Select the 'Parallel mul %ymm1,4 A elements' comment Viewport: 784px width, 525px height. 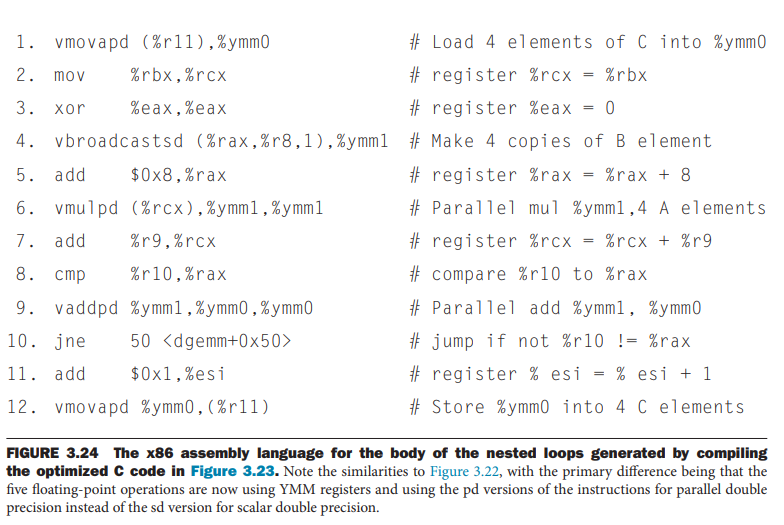coord(588,208)
